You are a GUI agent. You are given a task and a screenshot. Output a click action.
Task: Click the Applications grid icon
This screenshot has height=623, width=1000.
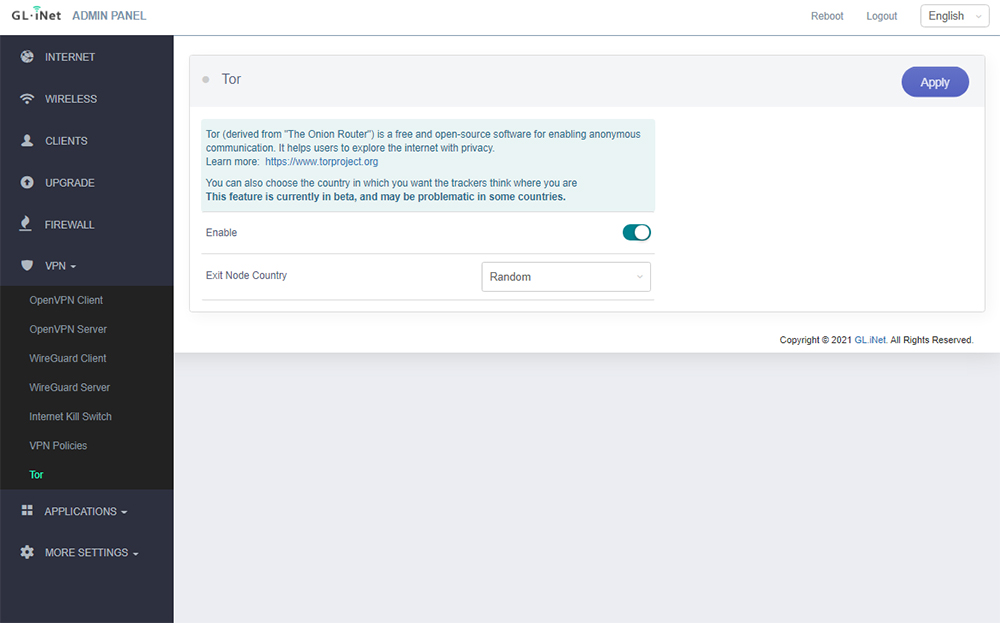pyautogui.click(x=27, y=511)
